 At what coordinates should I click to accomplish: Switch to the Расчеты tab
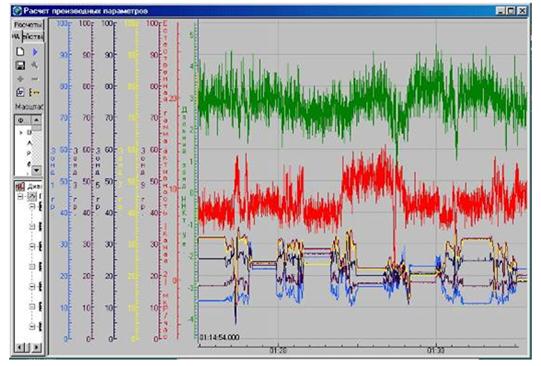(28, 25)
